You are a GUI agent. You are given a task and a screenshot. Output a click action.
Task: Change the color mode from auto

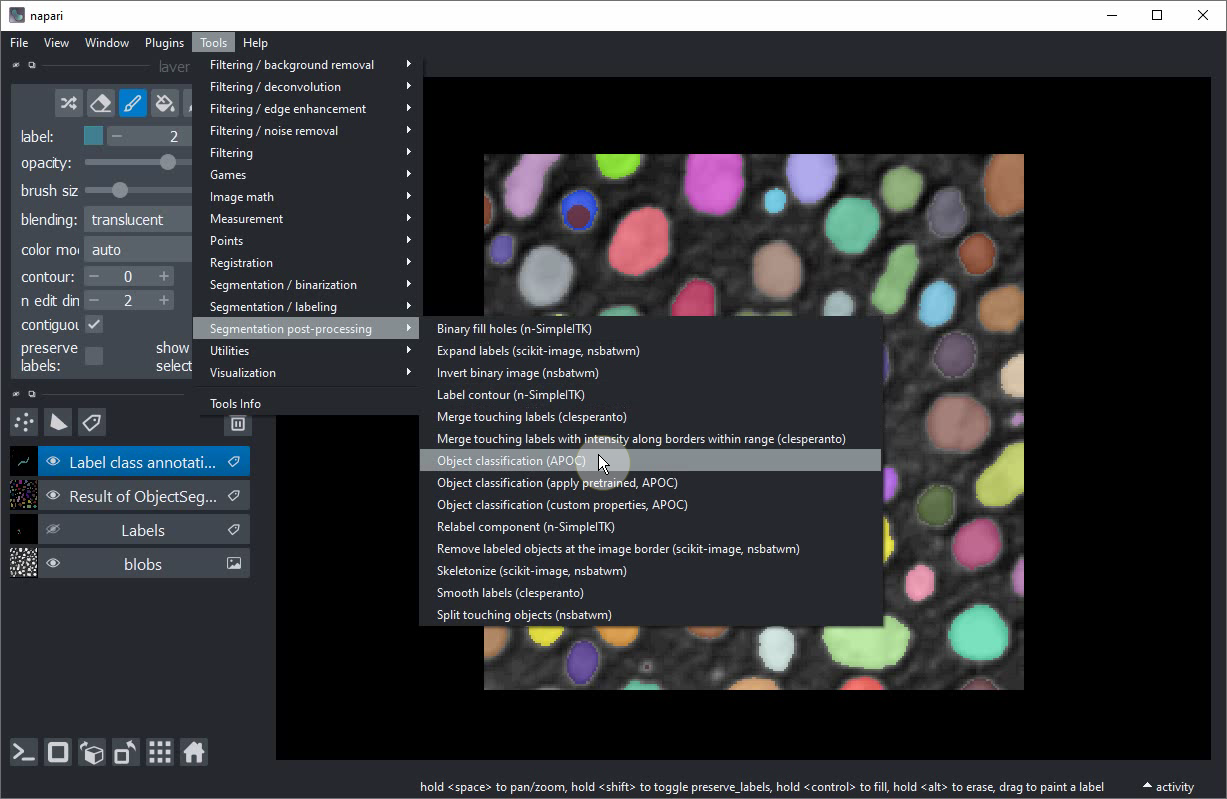[137, 248]
